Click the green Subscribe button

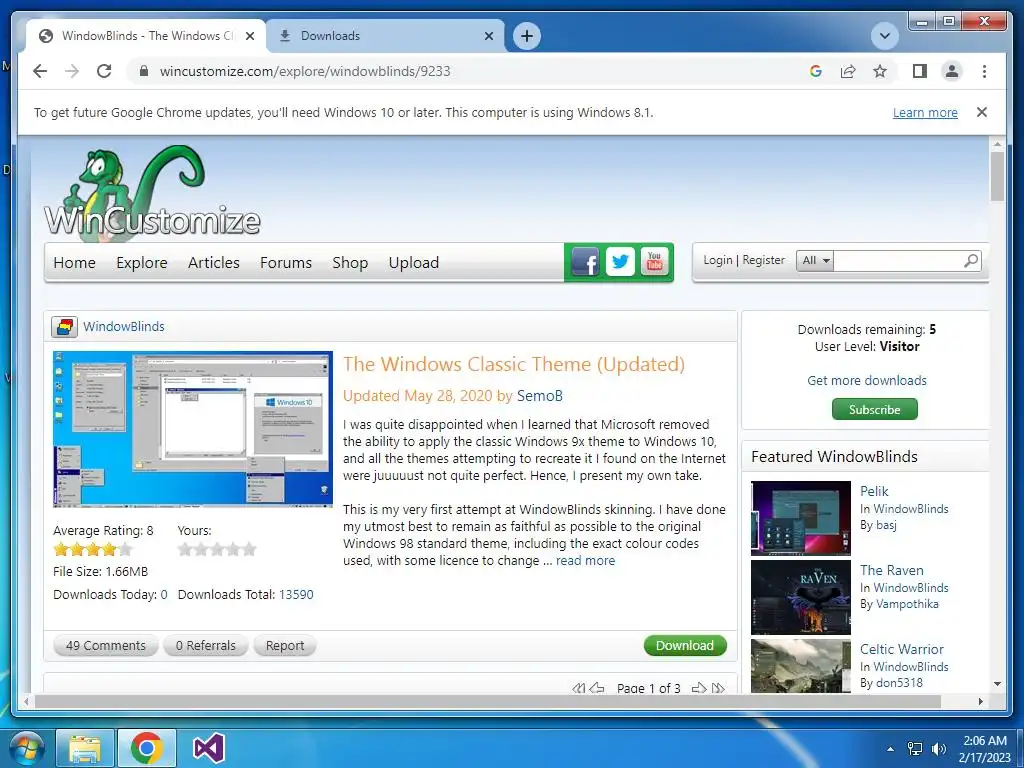click(x=874, y=409)
